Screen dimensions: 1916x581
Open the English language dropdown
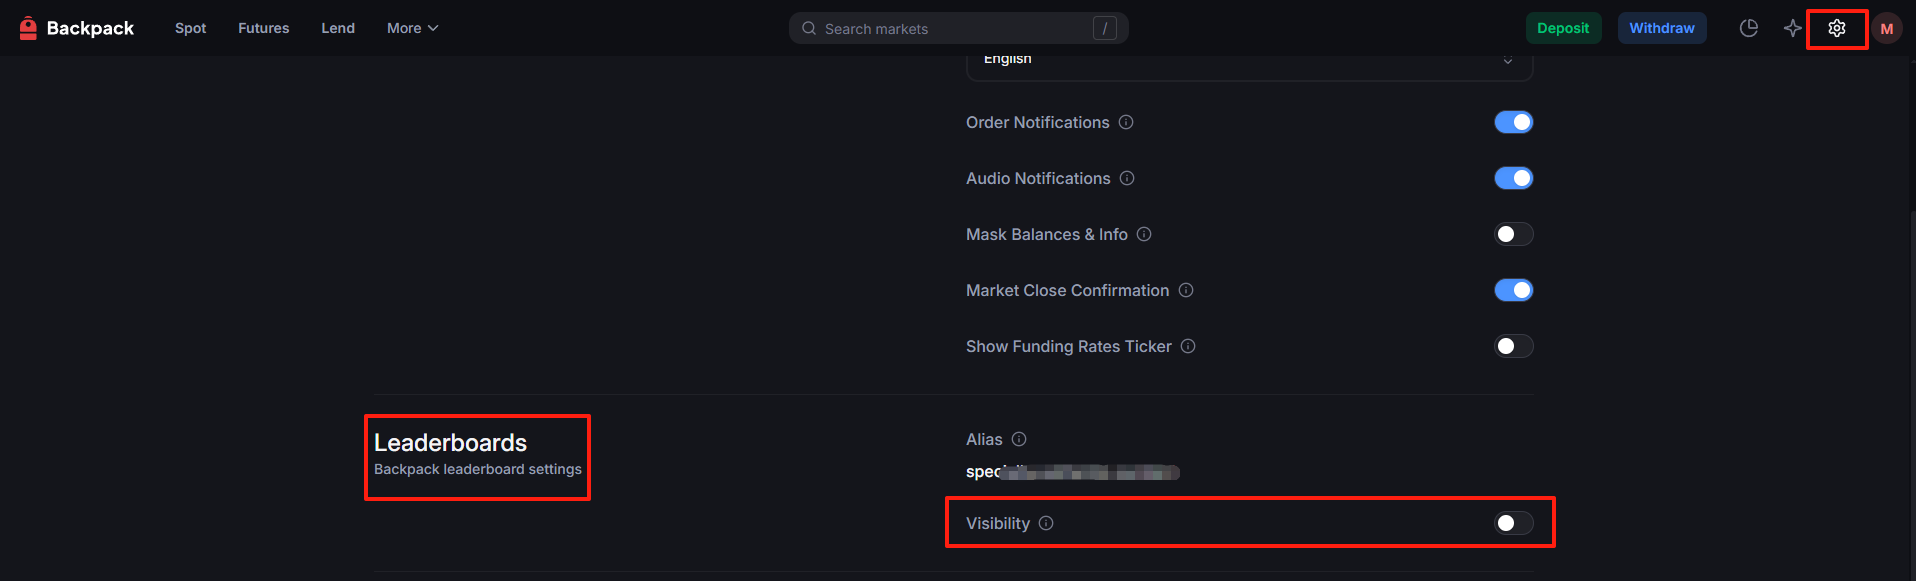coord(1249,62)
